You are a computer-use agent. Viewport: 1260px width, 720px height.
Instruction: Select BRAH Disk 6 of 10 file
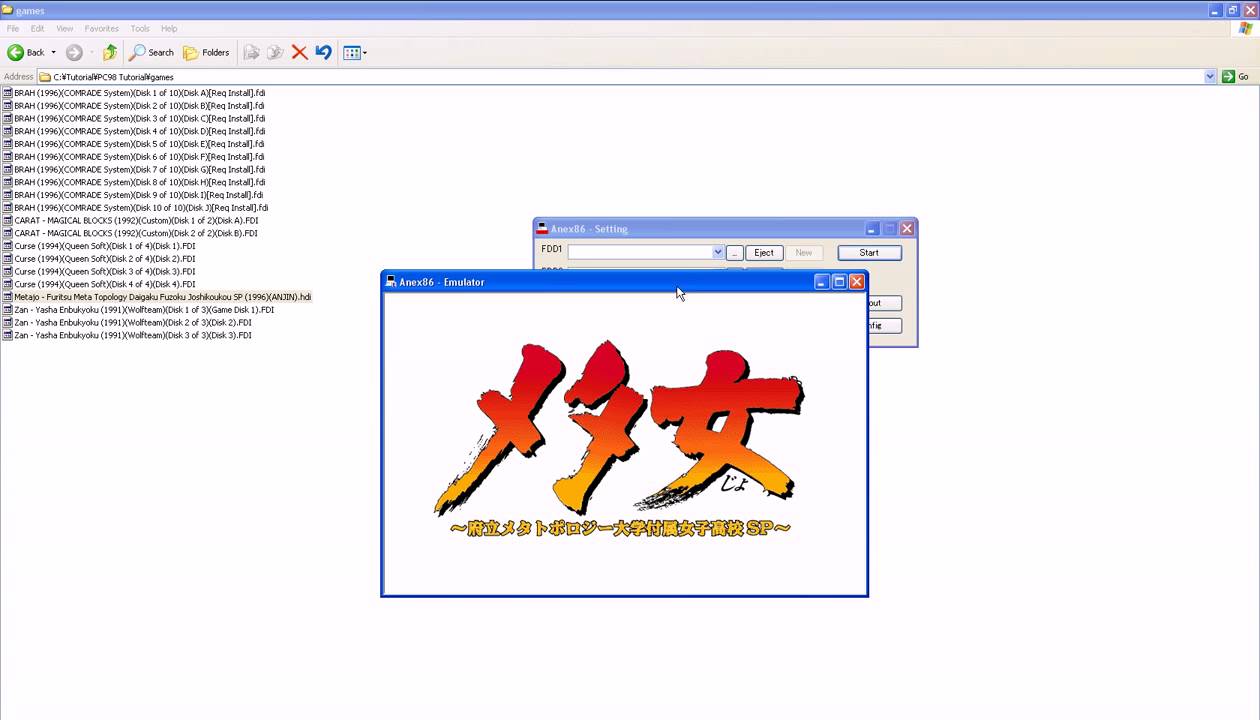pos(138,157)
